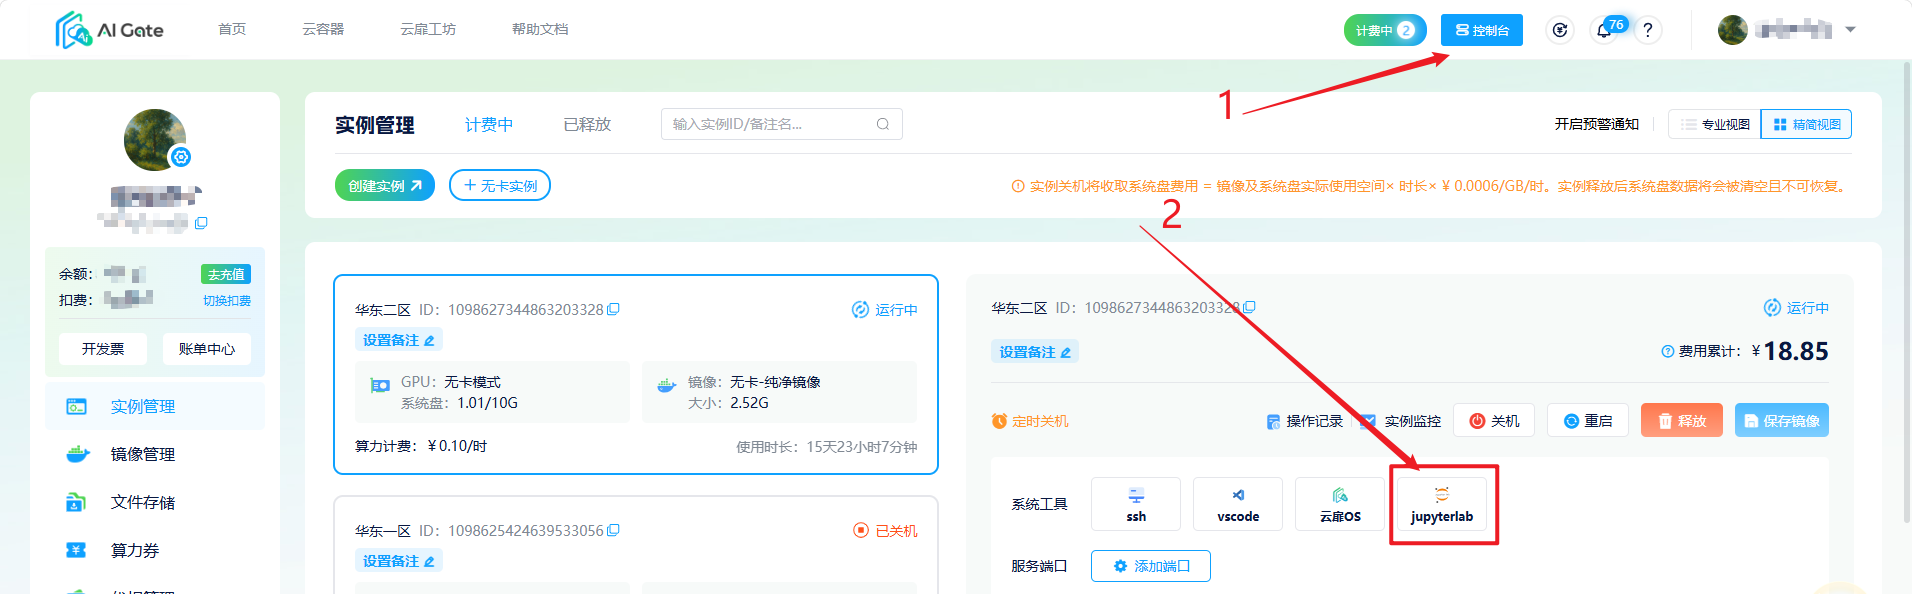
Task: Open 帮助文档 in top navigation
Action: coord(540,29)
